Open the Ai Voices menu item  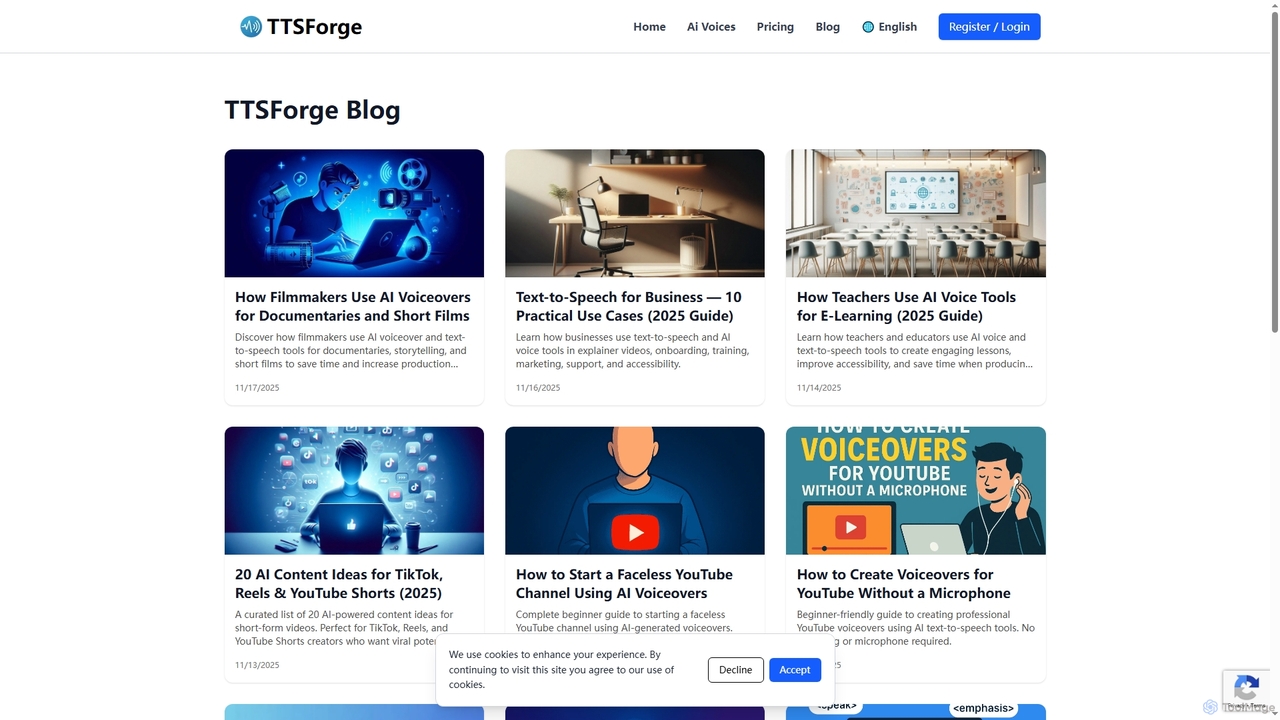tap(711, 27)
